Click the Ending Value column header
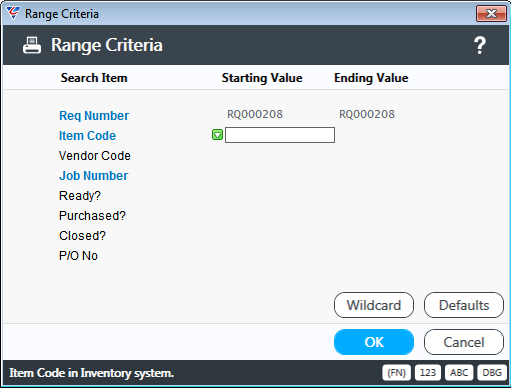Screen dimensions: 511x389 coord(371,78)
